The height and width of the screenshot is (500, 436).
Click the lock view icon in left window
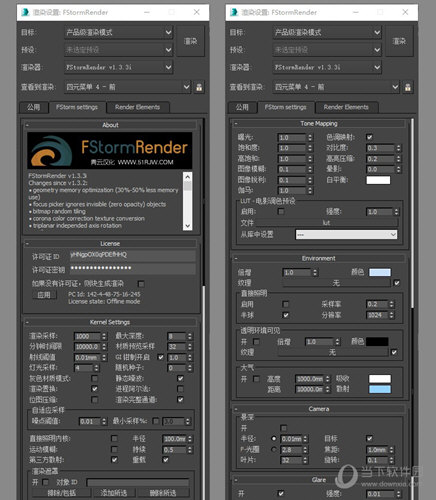pos(199,87)
